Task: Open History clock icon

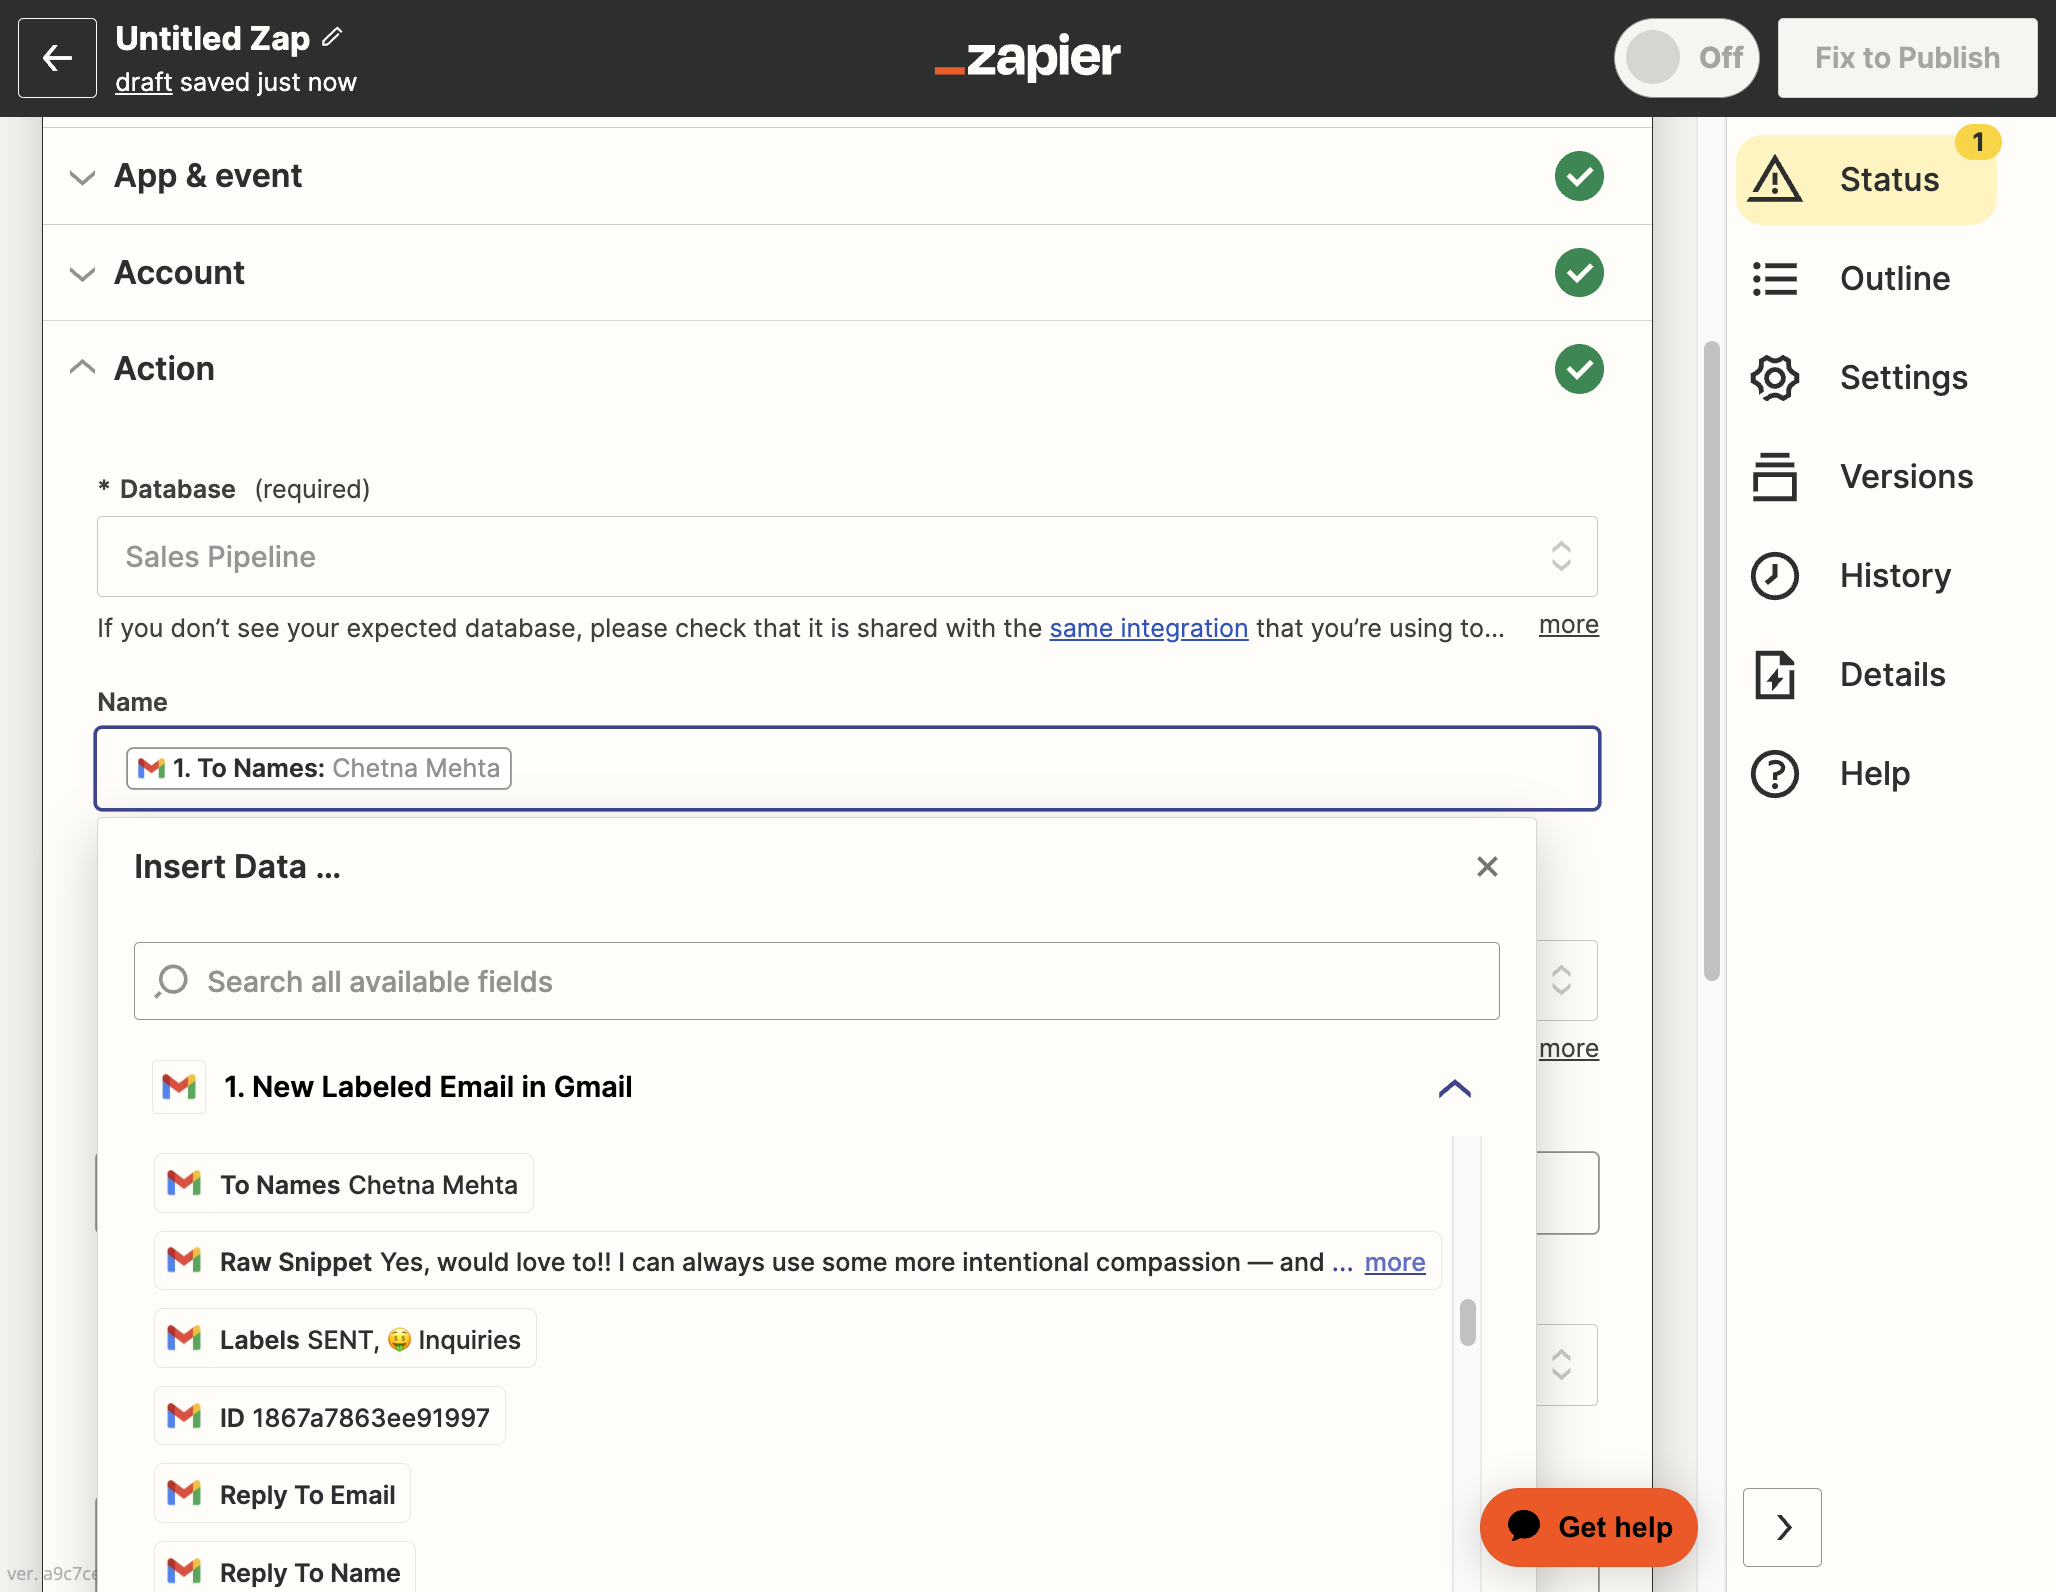Action: tap(1775, 576)
